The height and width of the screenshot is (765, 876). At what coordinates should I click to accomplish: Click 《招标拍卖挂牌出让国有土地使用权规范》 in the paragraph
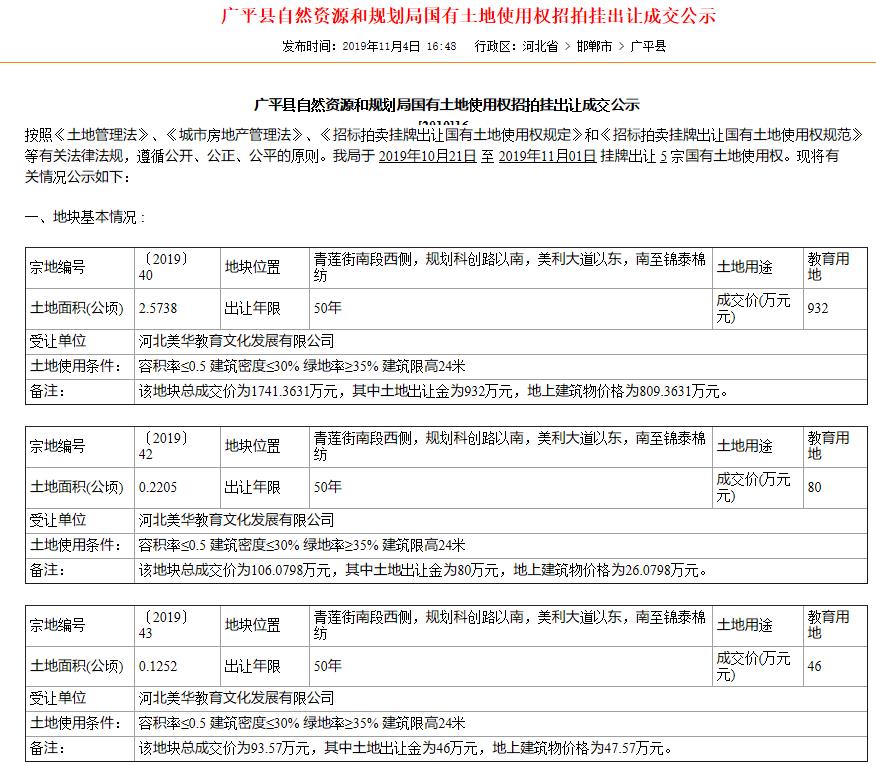click(732, 135)
